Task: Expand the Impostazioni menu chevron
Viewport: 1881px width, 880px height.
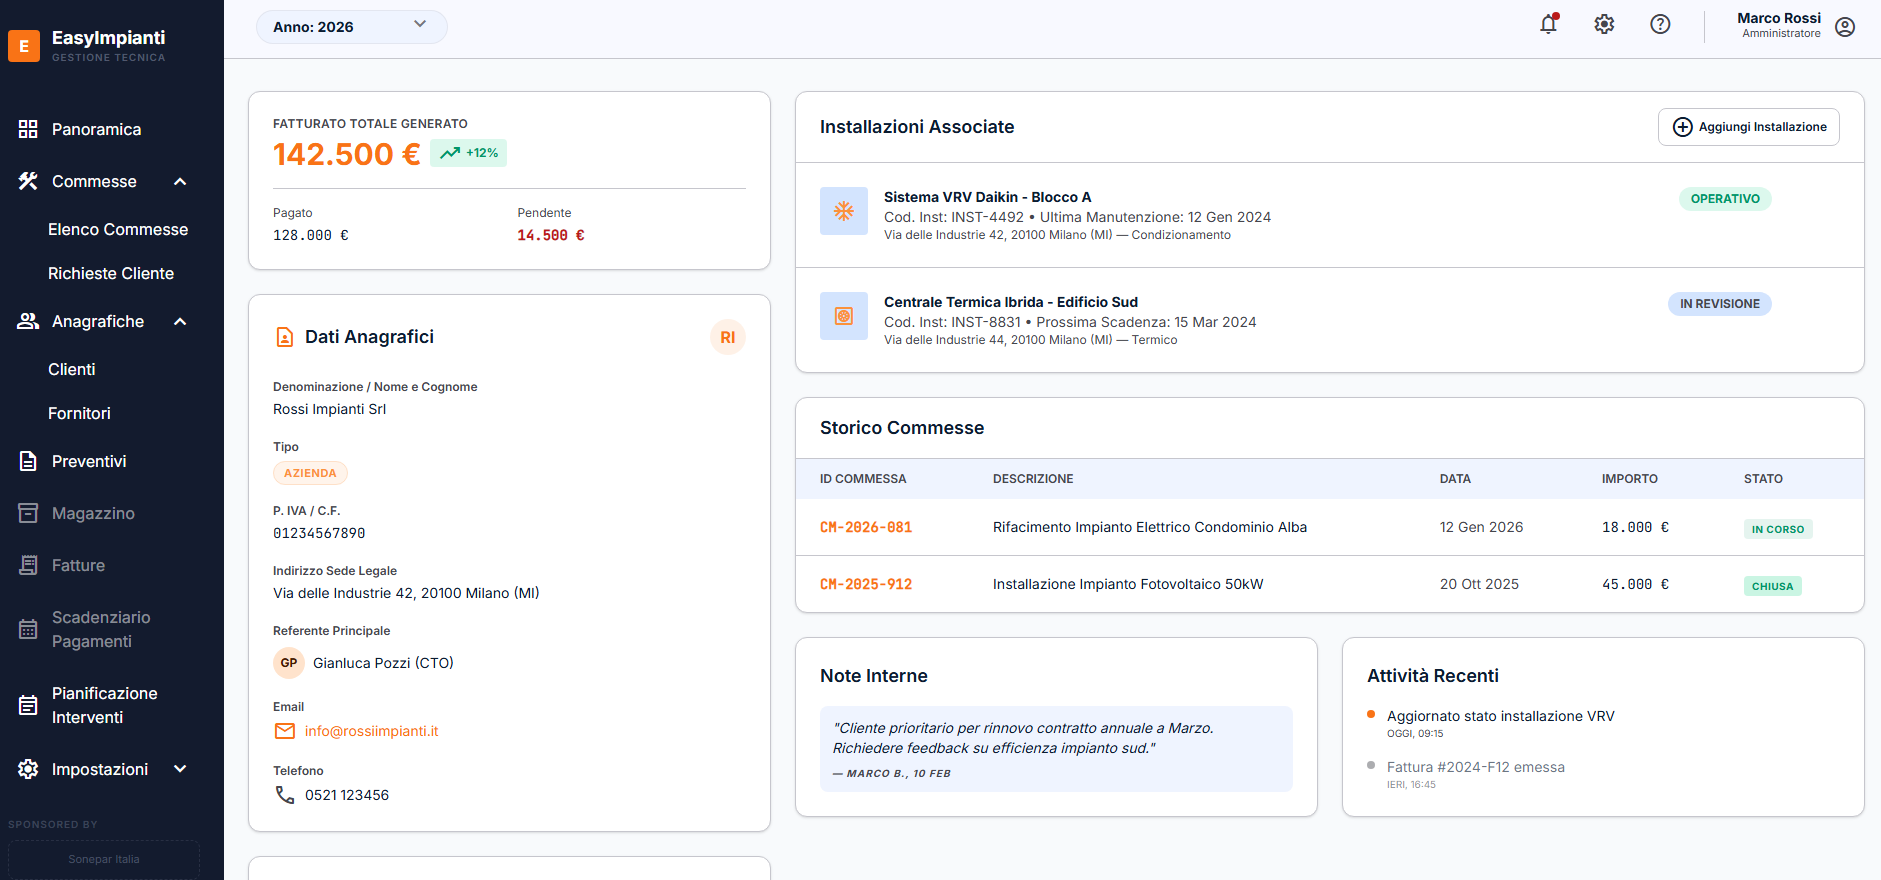Action: (x=180, y=769)
